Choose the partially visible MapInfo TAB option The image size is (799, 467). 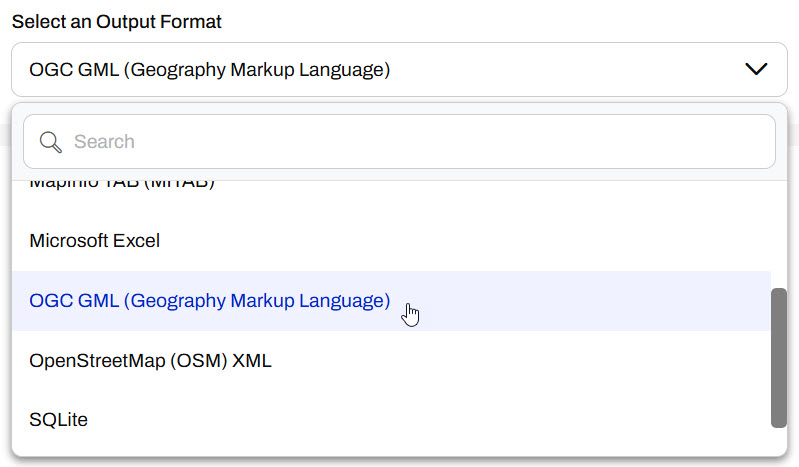click(x=122, y=186)
